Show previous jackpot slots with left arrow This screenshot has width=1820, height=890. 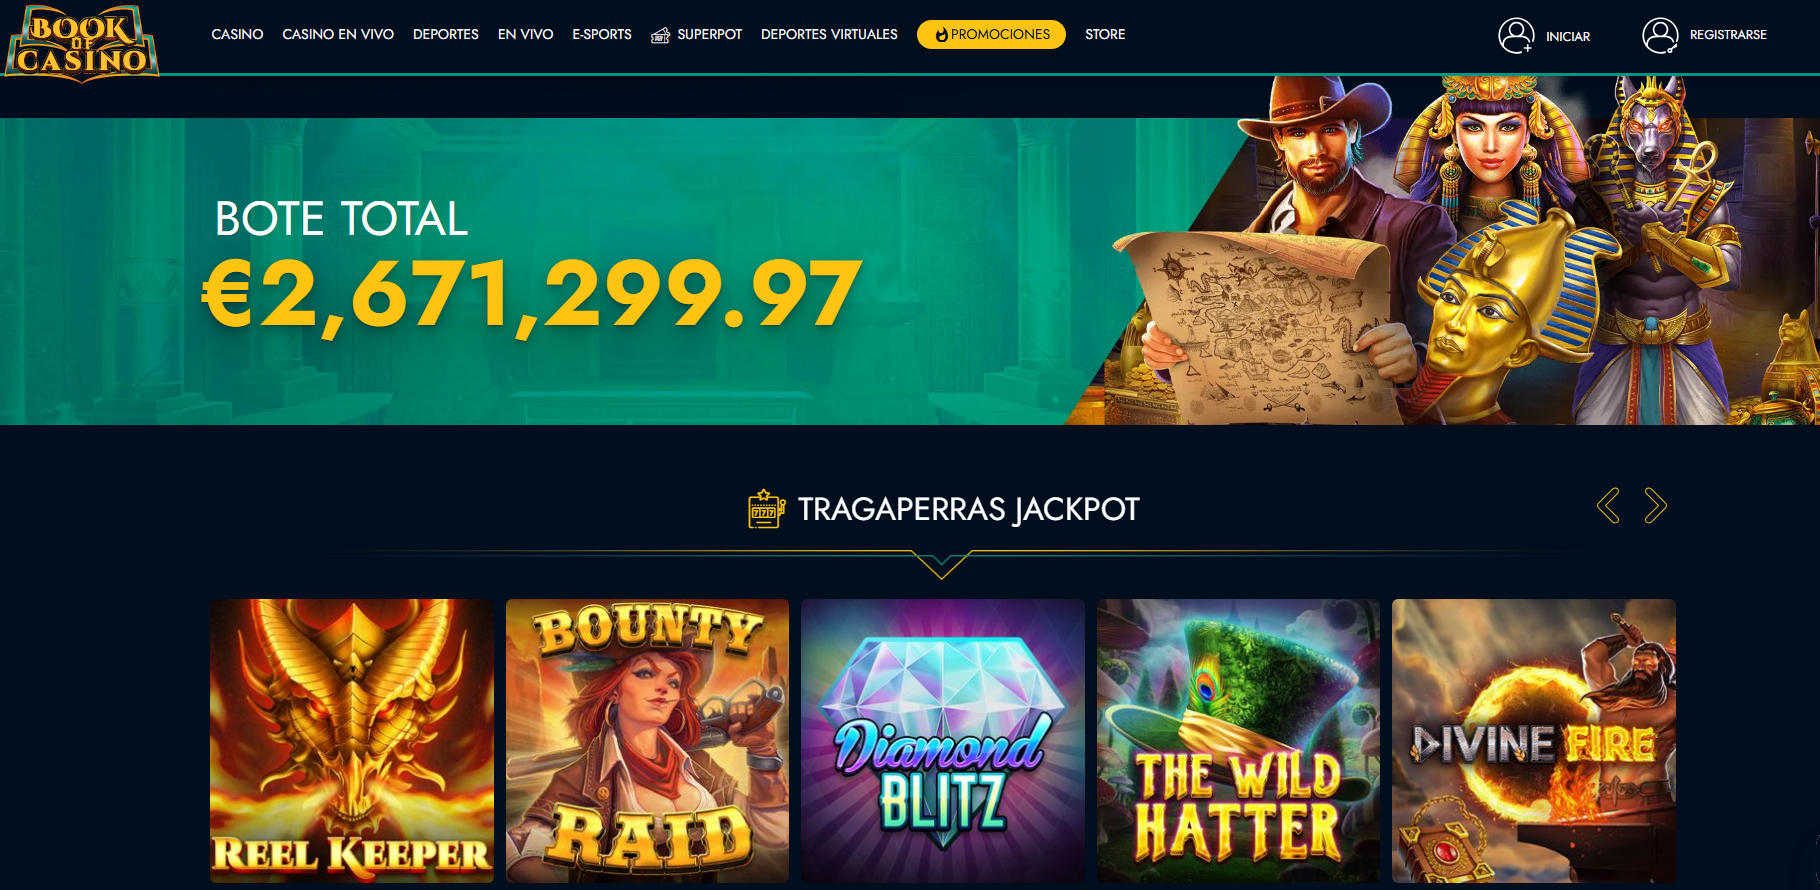coord(1608,505)
